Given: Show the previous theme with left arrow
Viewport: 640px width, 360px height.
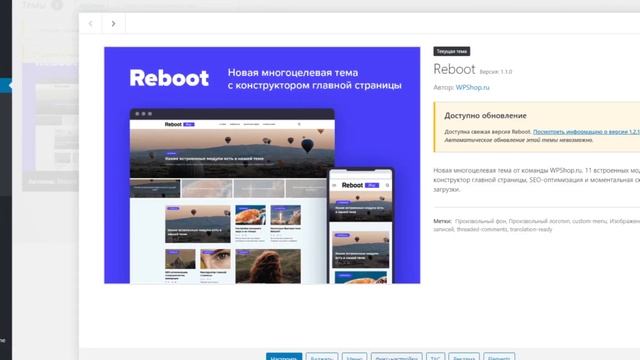Looking at the screenshot, I should click(x=91, y=24).
